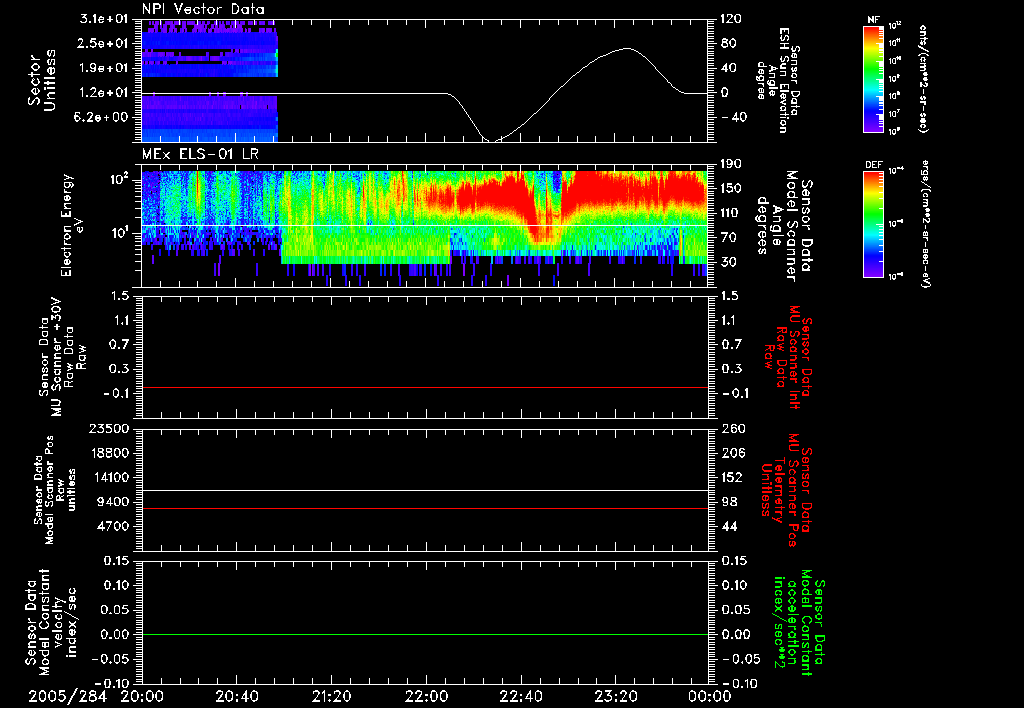Click the '44' telemetry axis value

(729, 526)
